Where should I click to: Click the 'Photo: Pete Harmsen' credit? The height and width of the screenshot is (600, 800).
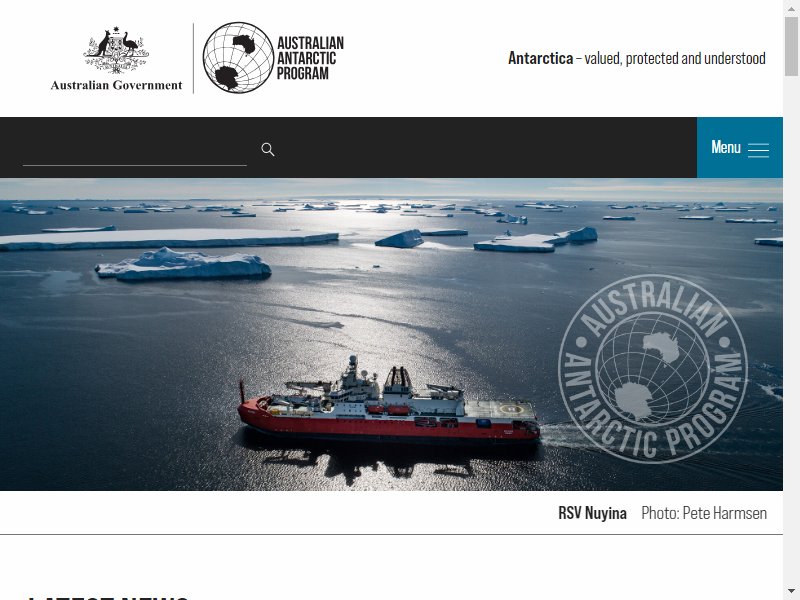coord(704,513)
